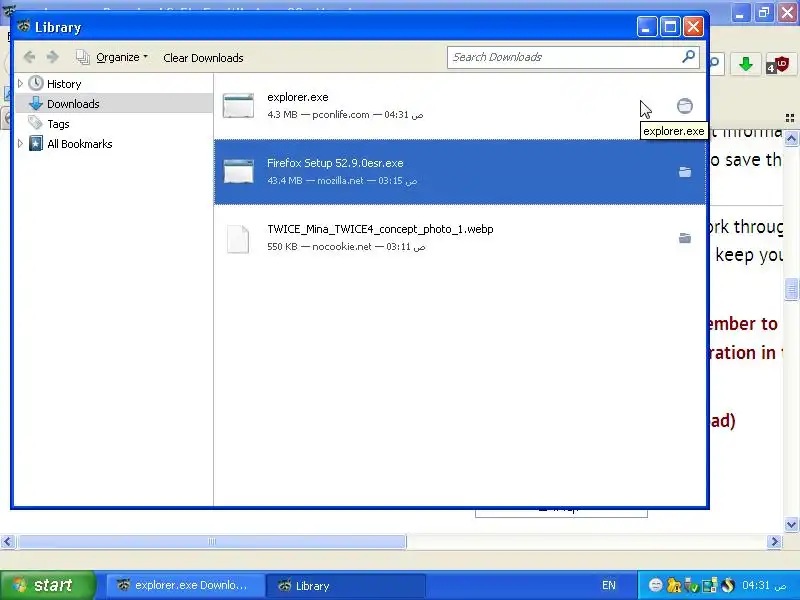Viewport: 800px width, 600px height.
Task: Click the Library window title icon
Action: click(23, 26)
